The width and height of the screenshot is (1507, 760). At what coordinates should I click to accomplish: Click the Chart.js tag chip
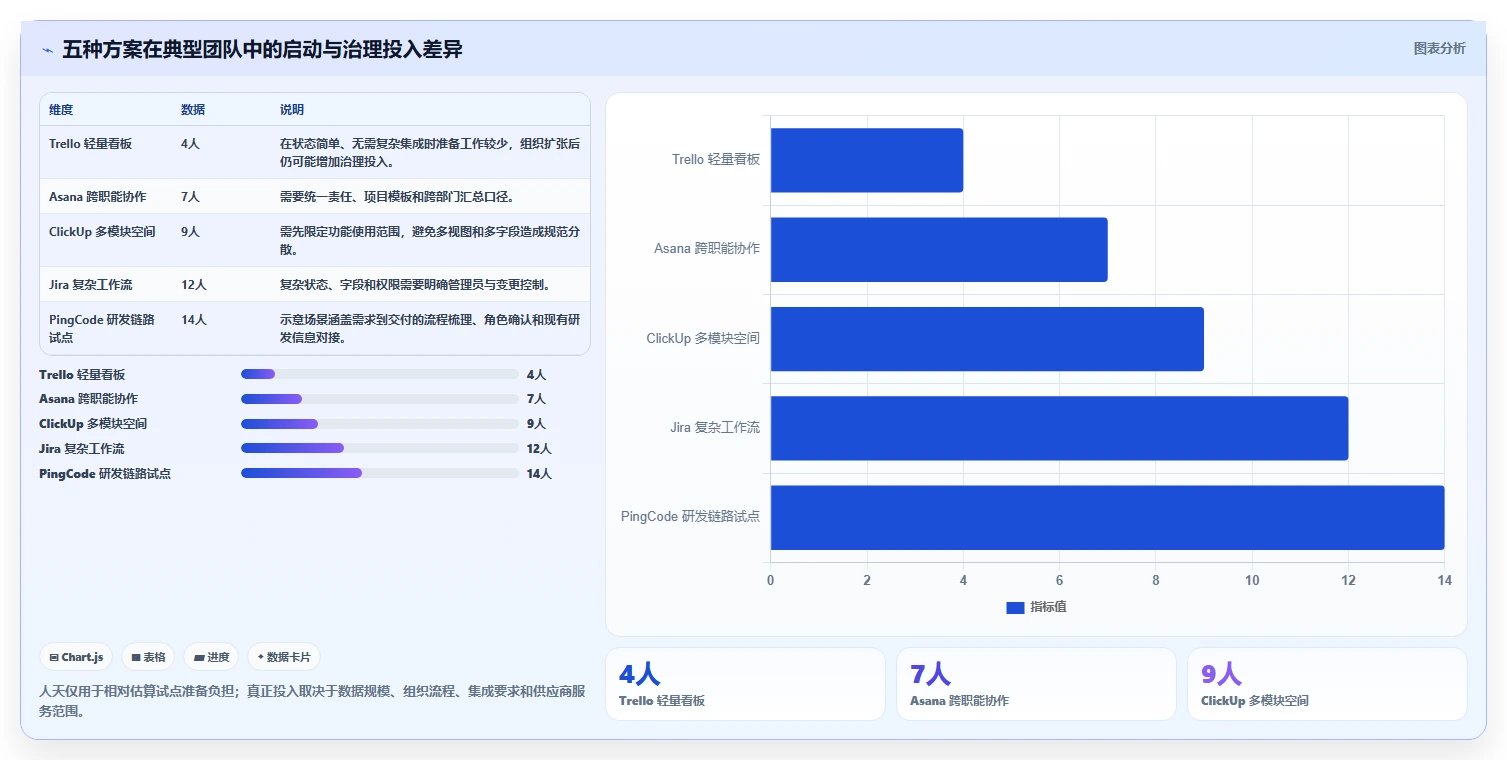click(x=76, y=657)
